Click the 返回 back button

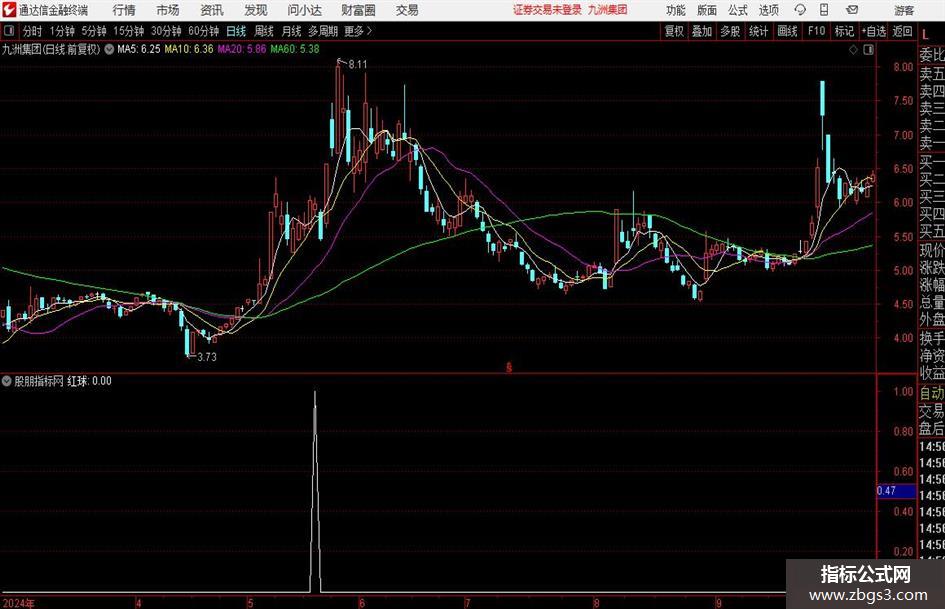pyautogui.click(x=902, y=31)
